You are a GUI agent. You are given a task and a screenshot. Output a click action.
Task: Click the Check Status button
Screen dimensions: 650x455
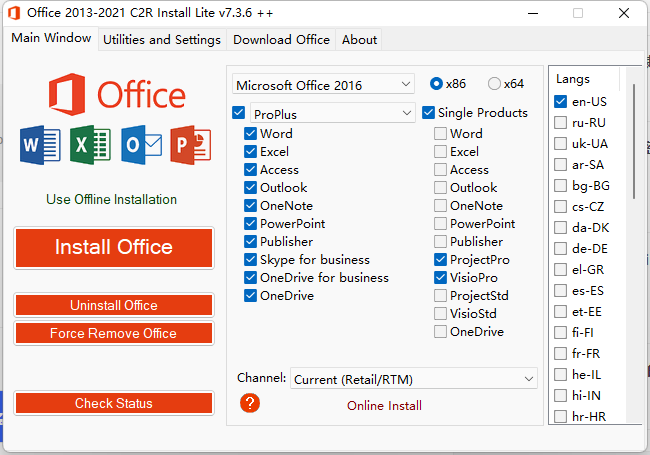tap(114, 403)
